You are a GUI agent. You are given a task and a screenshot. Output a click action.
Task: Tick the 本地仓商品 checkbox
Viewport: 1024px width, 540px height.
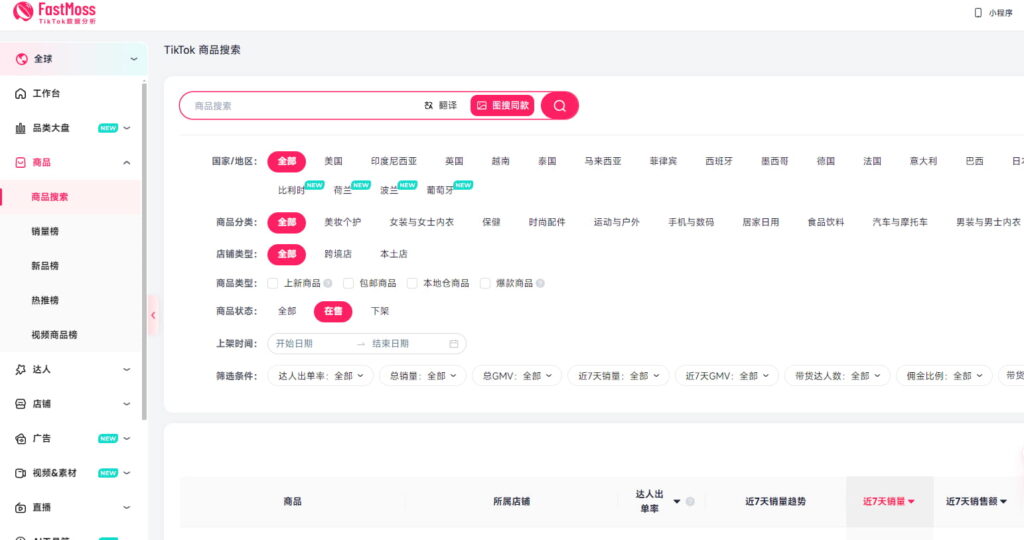pyautogui.click(x=412, y=283)
